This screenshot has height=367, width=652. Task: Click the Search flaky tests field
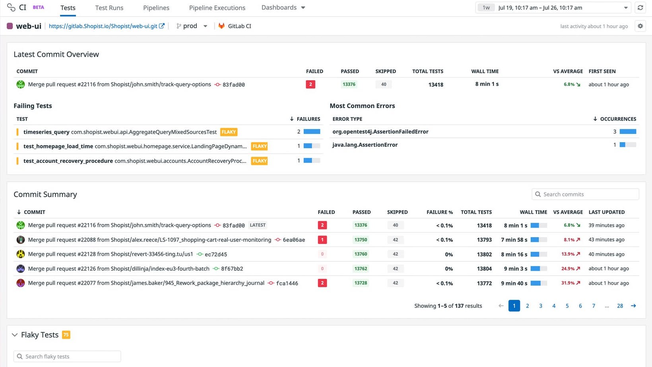(x=67, y=357)
